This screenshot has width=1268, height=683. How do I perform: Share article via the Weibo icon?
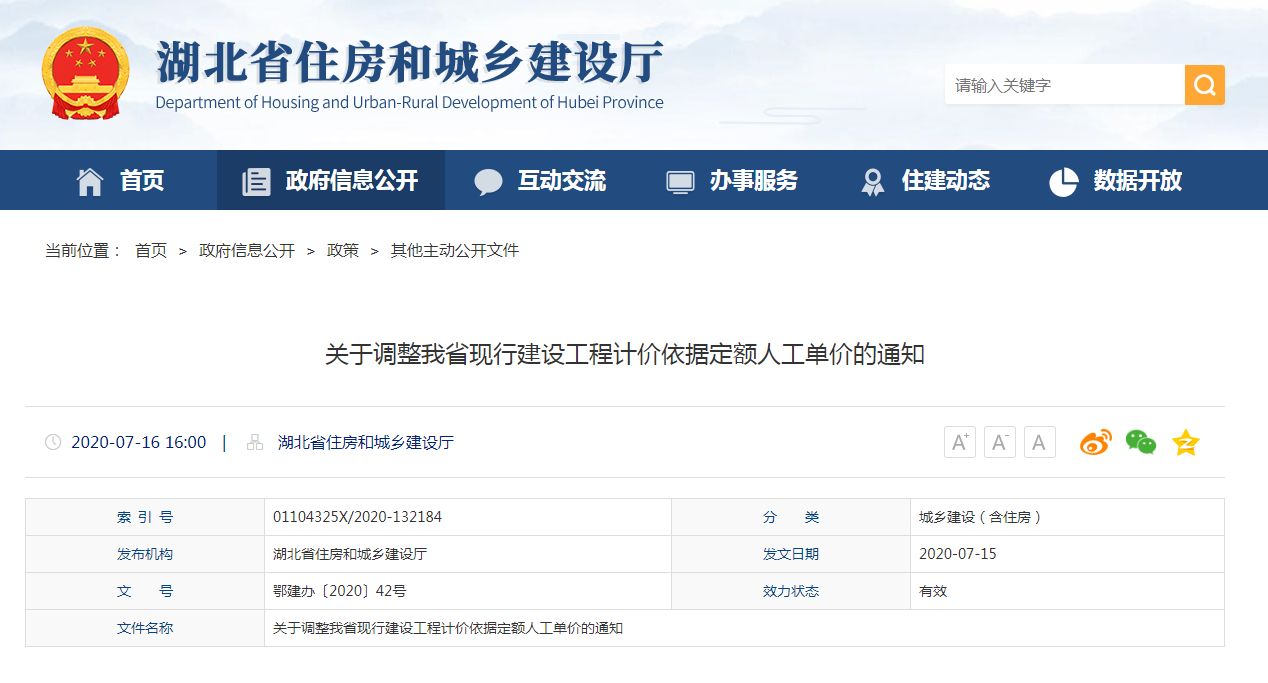1095,441
